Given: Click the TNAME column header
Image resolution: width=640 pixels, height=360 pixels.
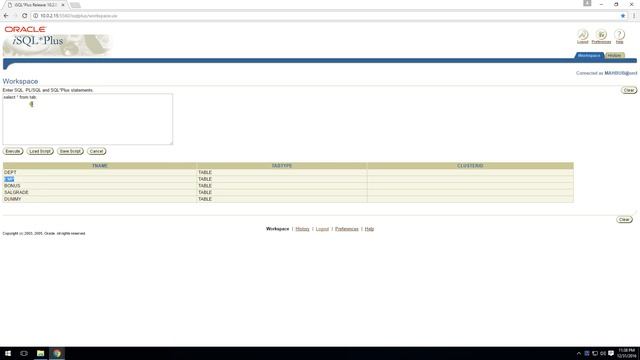Looking at the screenshot, I should pyautogui.click(x=100, y=166).
